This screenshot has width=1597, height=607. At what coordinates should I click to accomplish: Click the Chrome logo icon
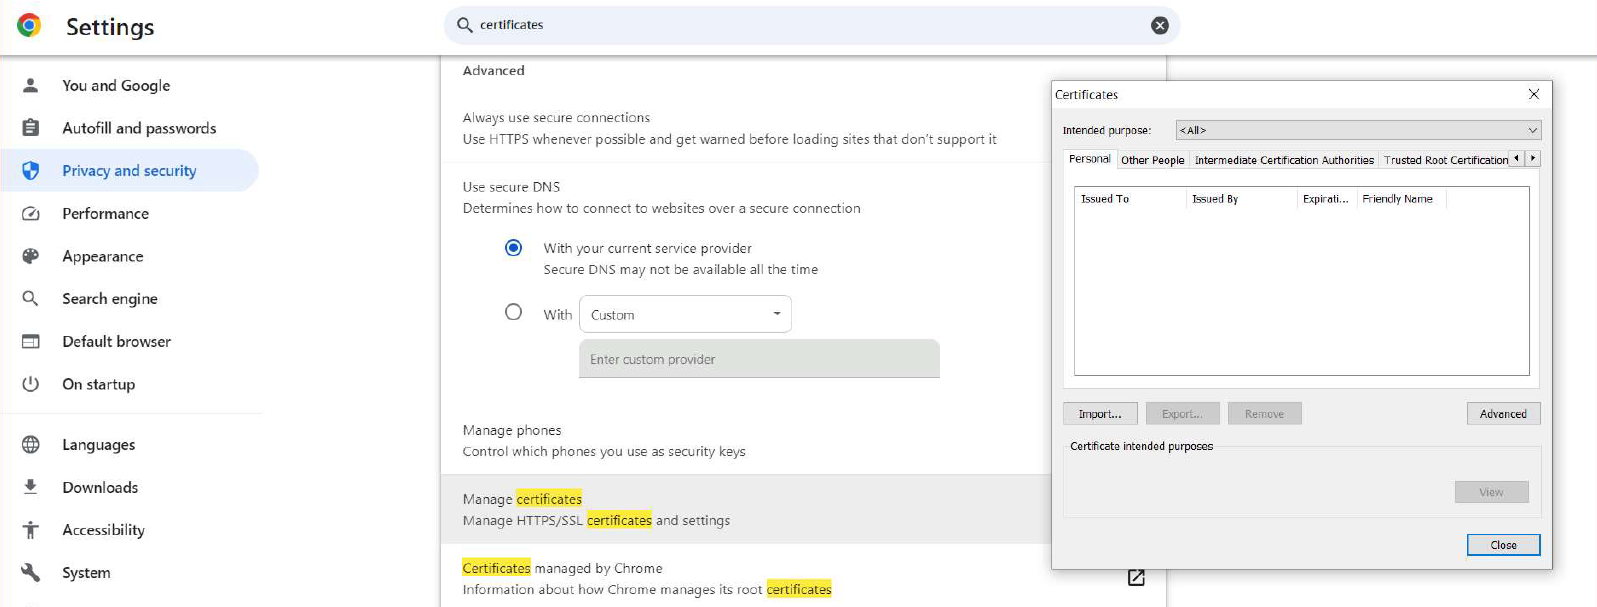point(29,26)
